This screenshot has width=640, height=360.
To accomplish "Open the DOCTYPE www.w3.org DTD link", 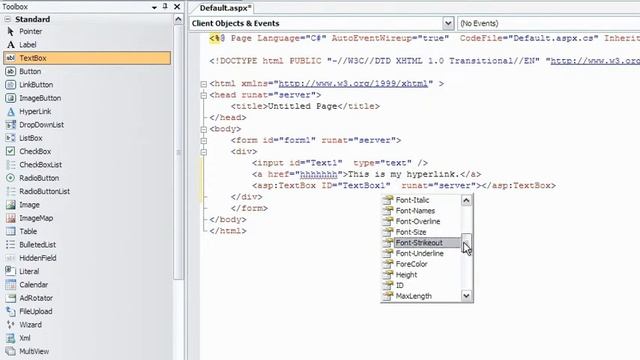I will [x=595, y=61].
